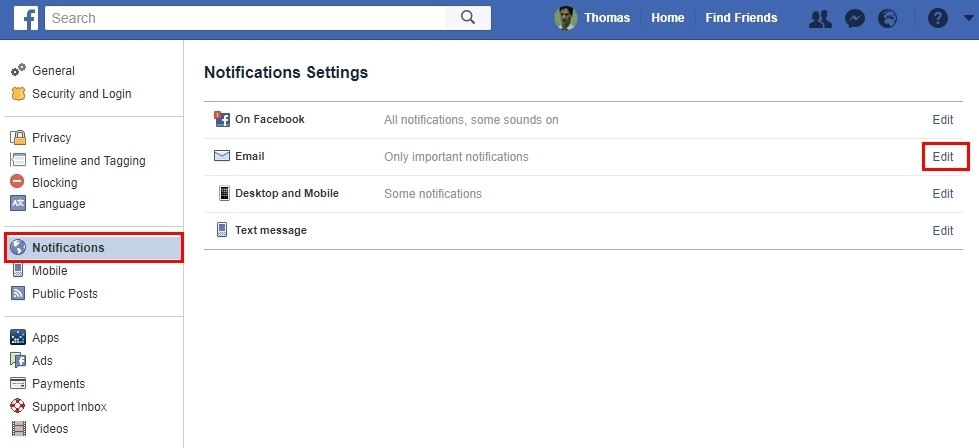This screenshot has width=979, height=448.
Task: Click the Mobile phone icon in sidebar
Action: click(x=18, y=270)
